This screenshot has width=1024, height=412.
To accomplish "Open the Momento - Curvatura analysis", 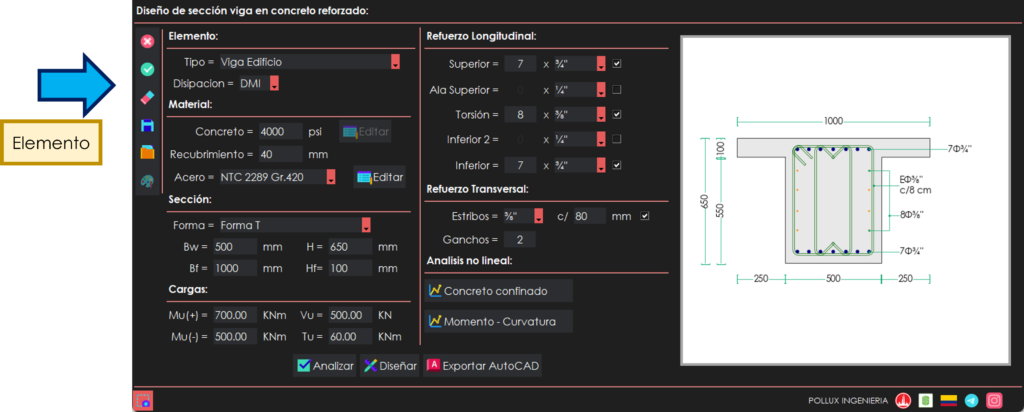I will (498, 321).
